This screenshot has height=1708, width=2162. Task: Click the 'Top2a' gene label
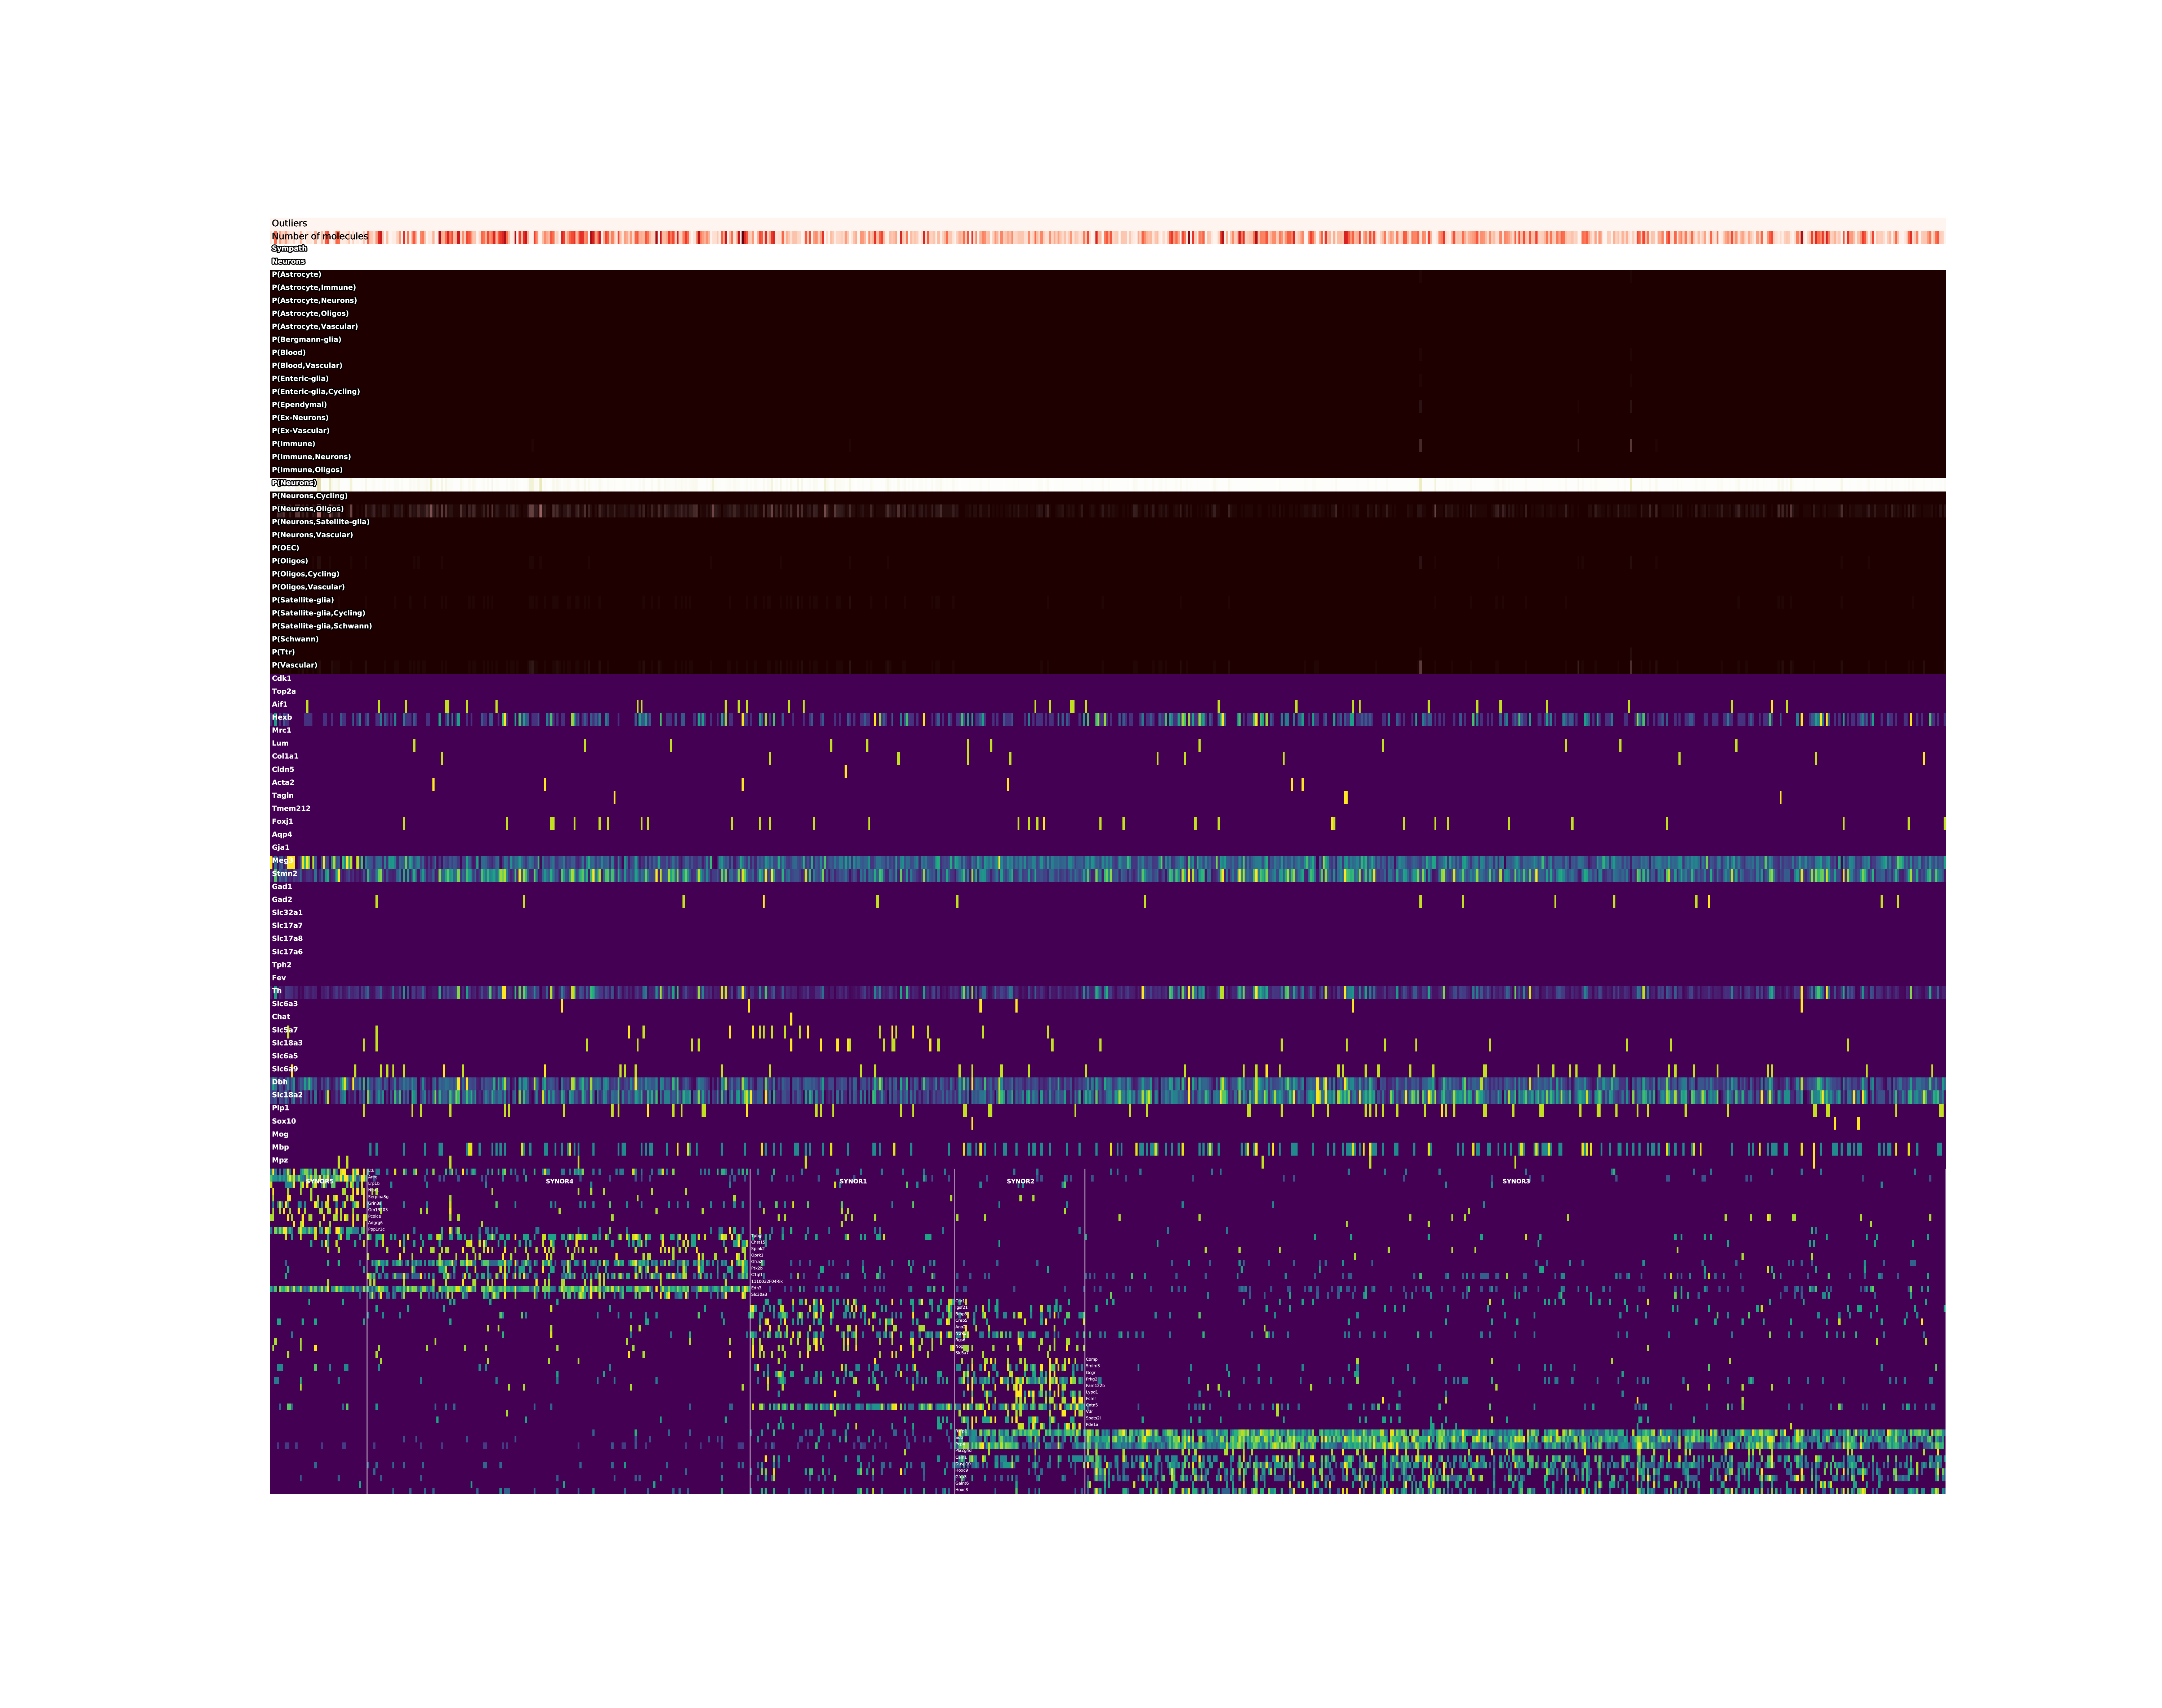(284, 691)
